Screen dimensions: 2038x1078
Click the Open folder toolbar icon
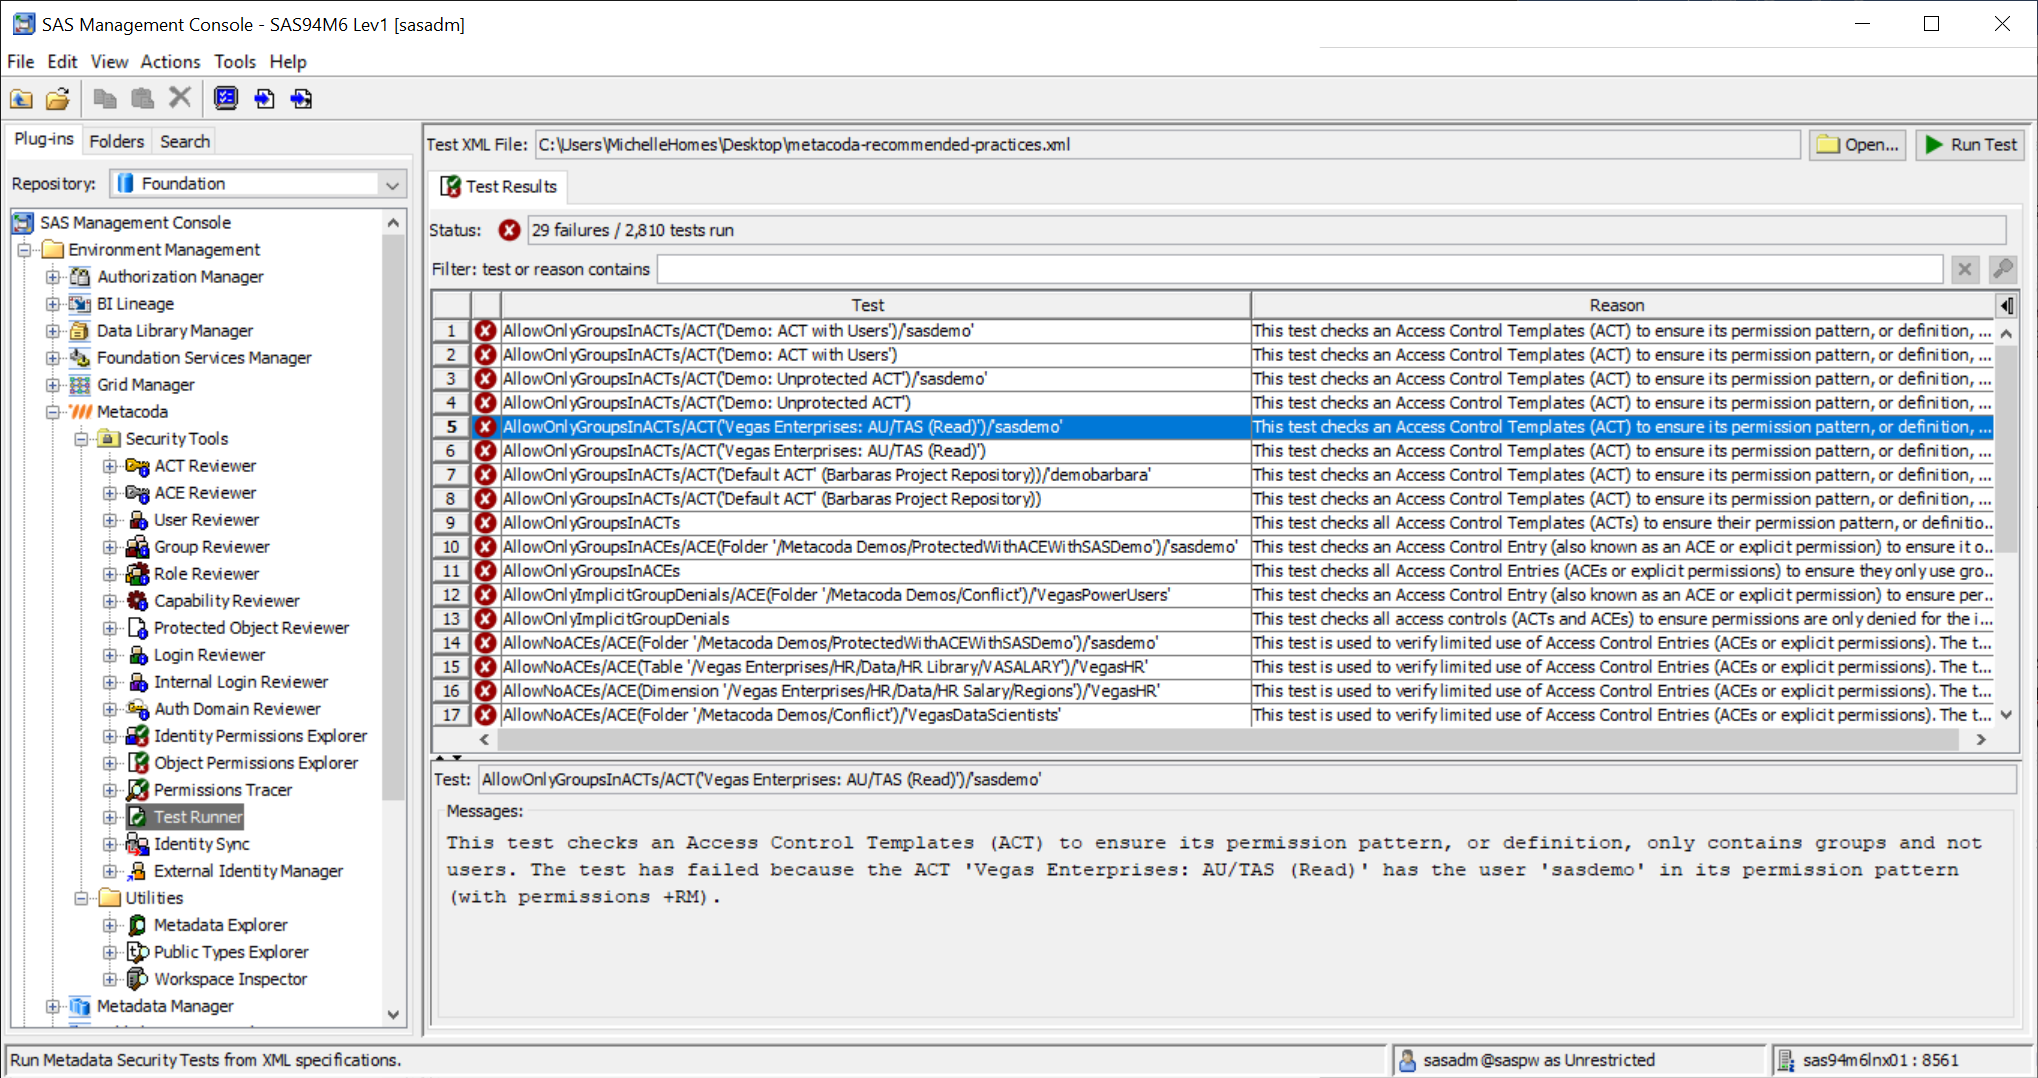click(58, 98)
